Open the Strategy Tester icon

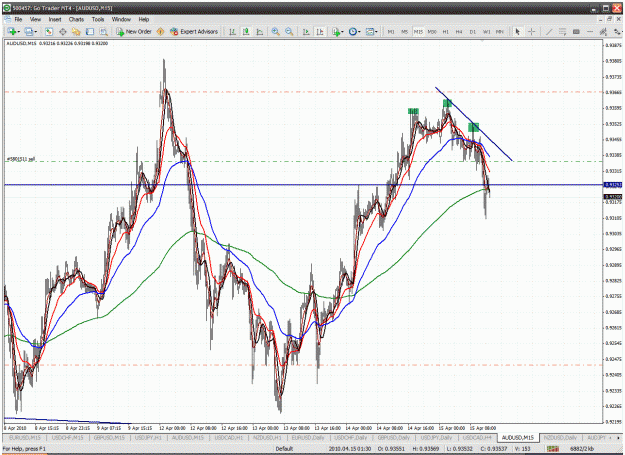(104, 31)
